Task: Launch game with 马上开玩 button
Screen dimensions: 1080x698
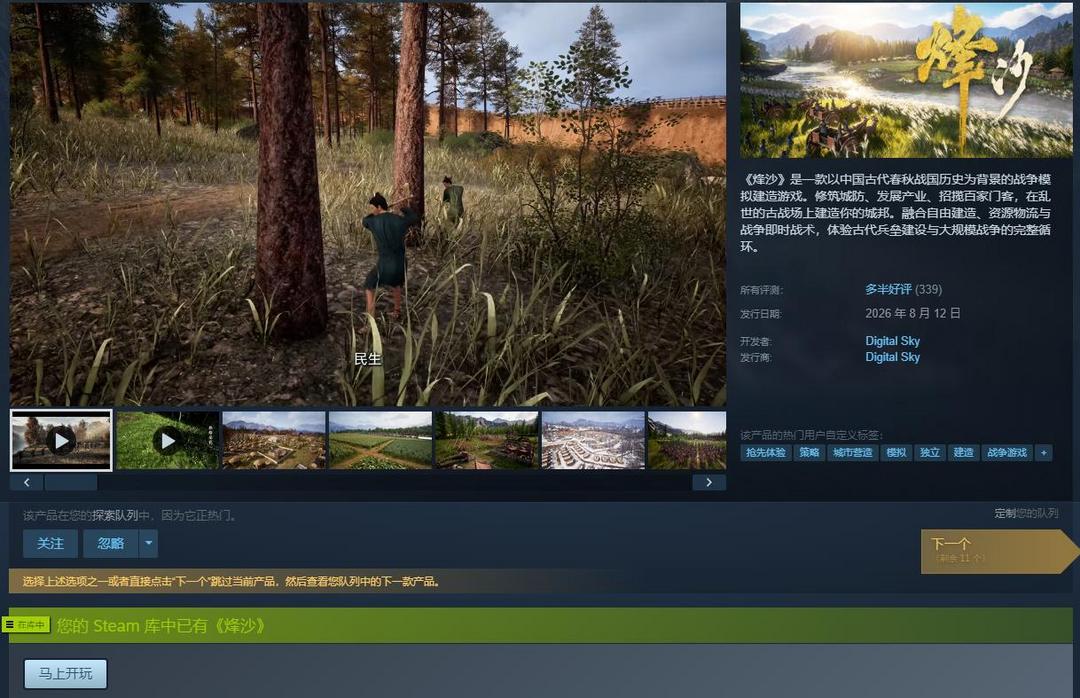Action: [65, 674]
